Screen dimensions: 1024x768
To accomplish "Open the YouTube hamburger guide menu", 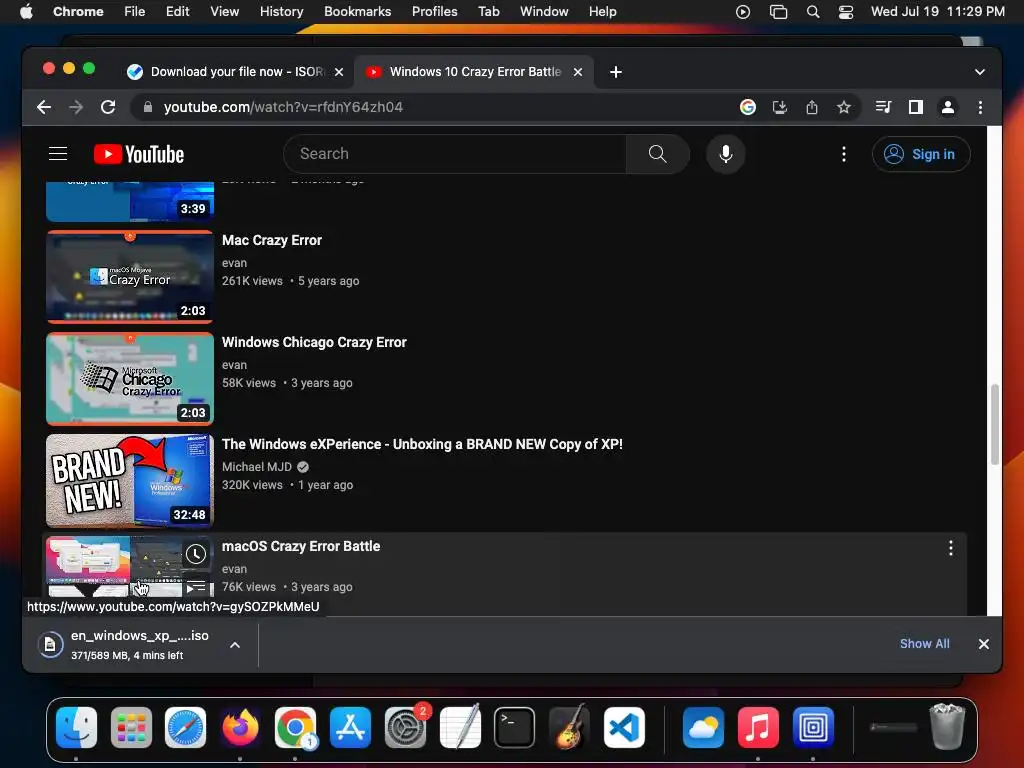I will tap(58, 153).
